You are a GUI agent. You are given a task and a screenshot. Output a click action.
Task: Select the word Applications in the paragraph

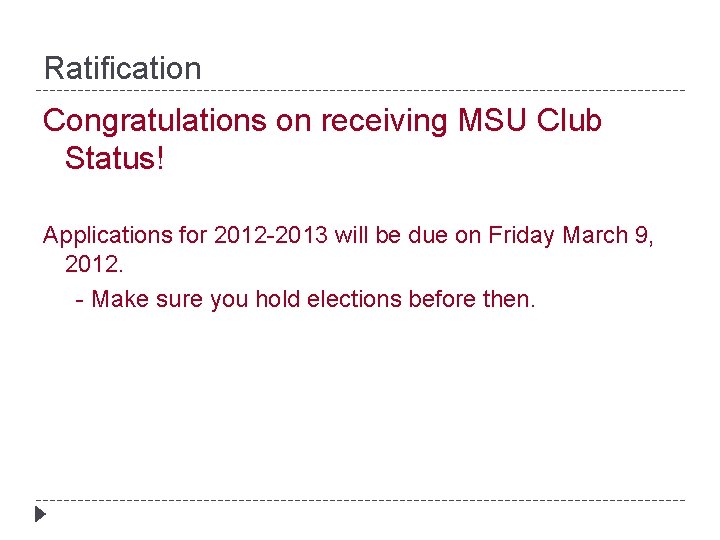click(x=107, y=236)
